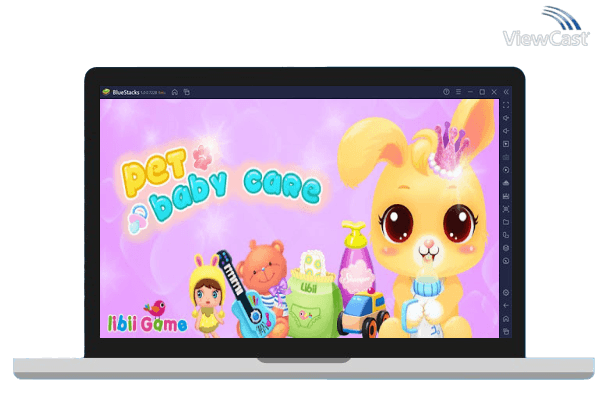
Task: Open multi-instance manager icon in sidebar
Action: 506,235
